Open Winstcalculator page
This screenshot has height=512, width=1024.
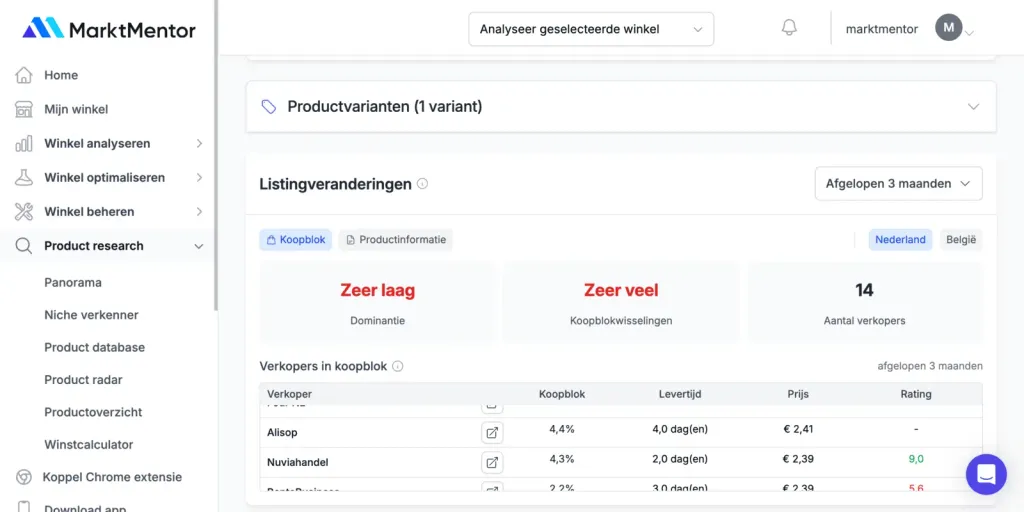click(89, 445)
